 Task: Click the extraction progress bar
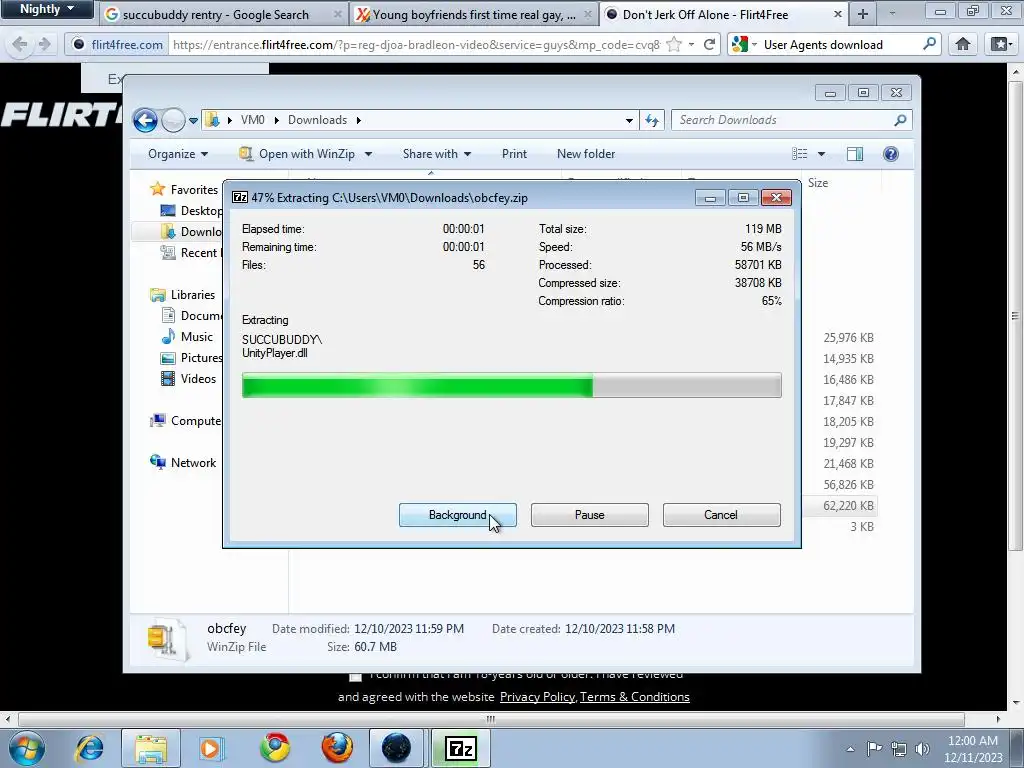tap(511, 385)
